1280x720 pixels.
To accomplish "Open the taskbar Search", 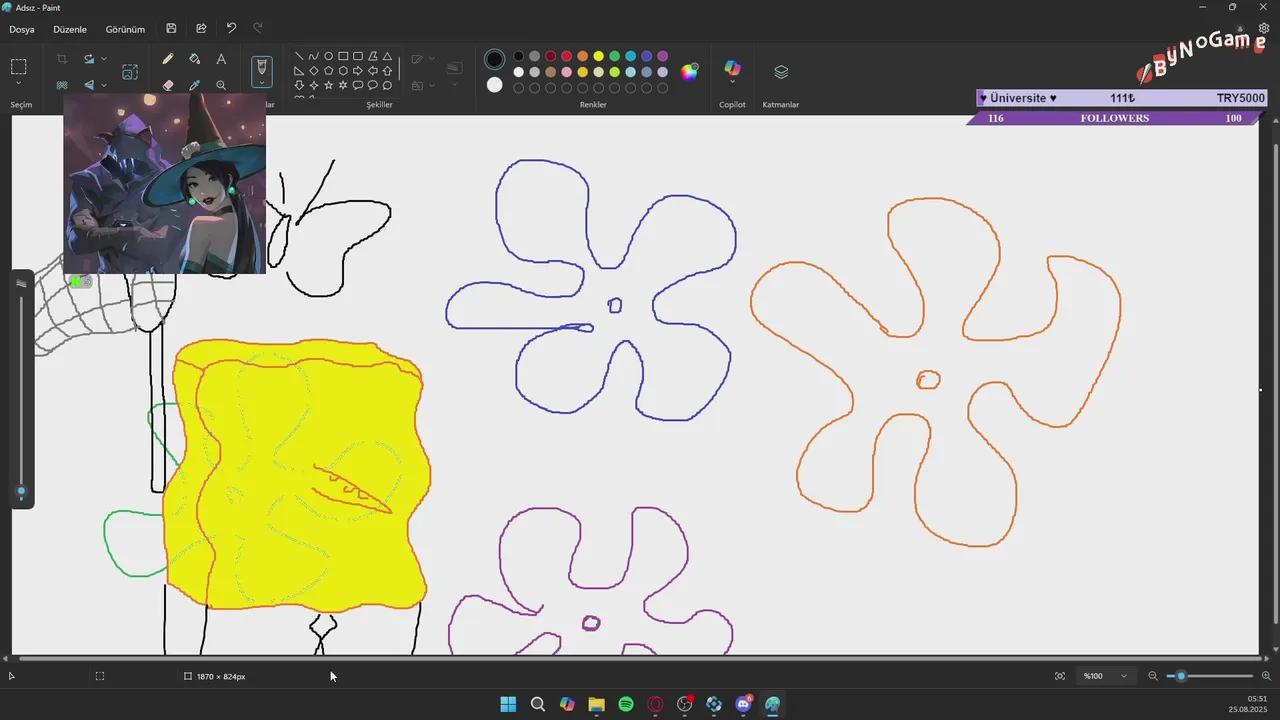I will pyautogui.click(x=538, y=704).
